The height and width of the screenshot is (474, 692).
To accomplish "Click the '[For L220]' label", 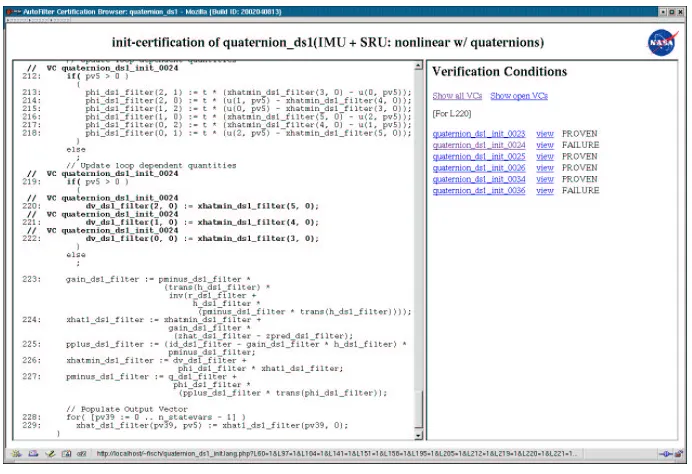I will [x=452, y=114].
